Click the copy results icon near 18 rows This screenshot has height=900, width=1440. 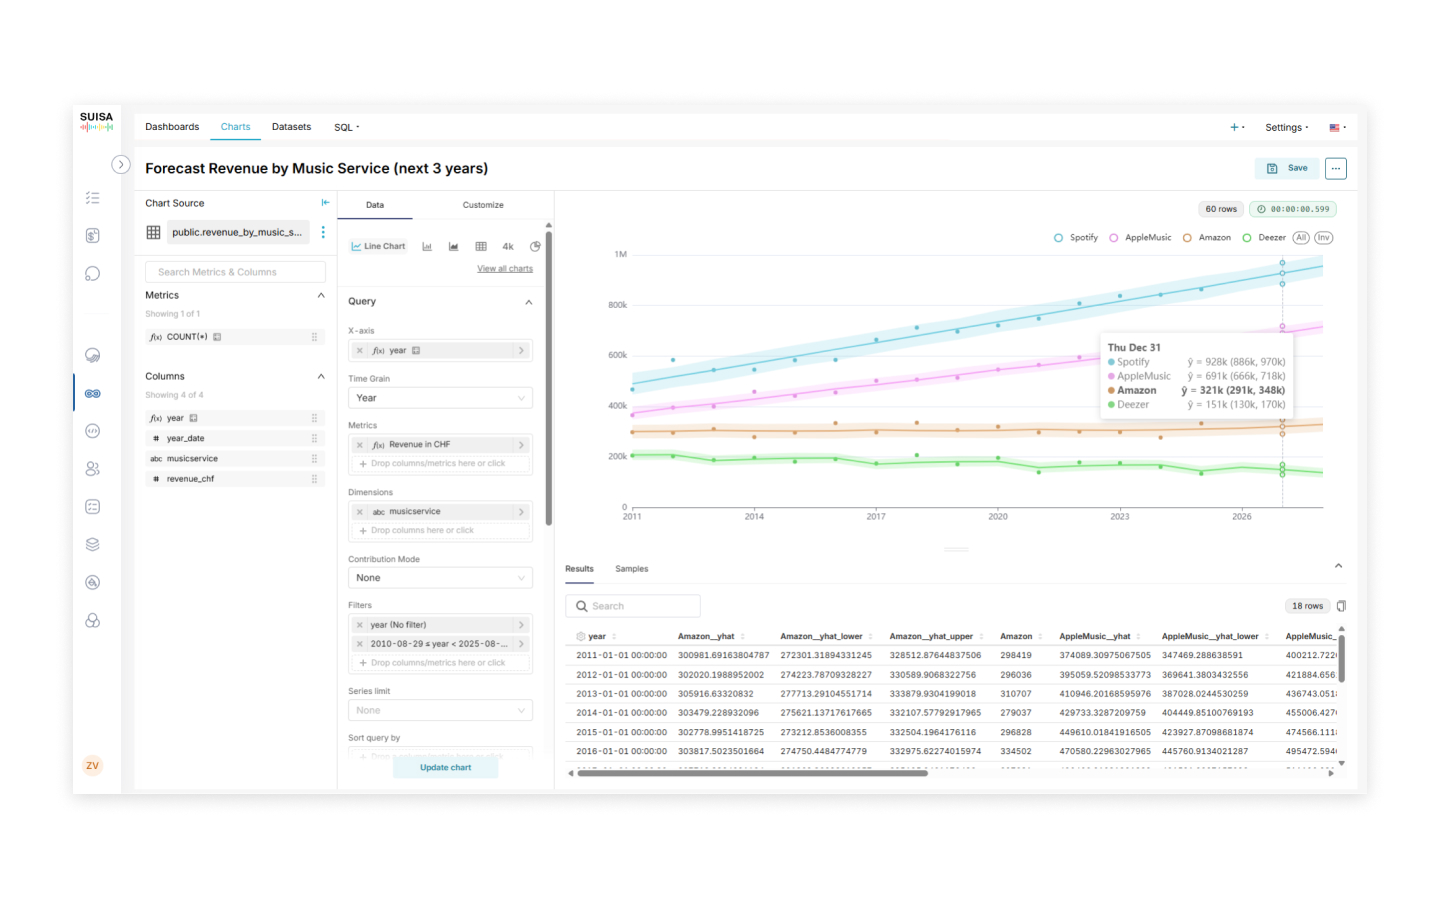[1341, 606]
